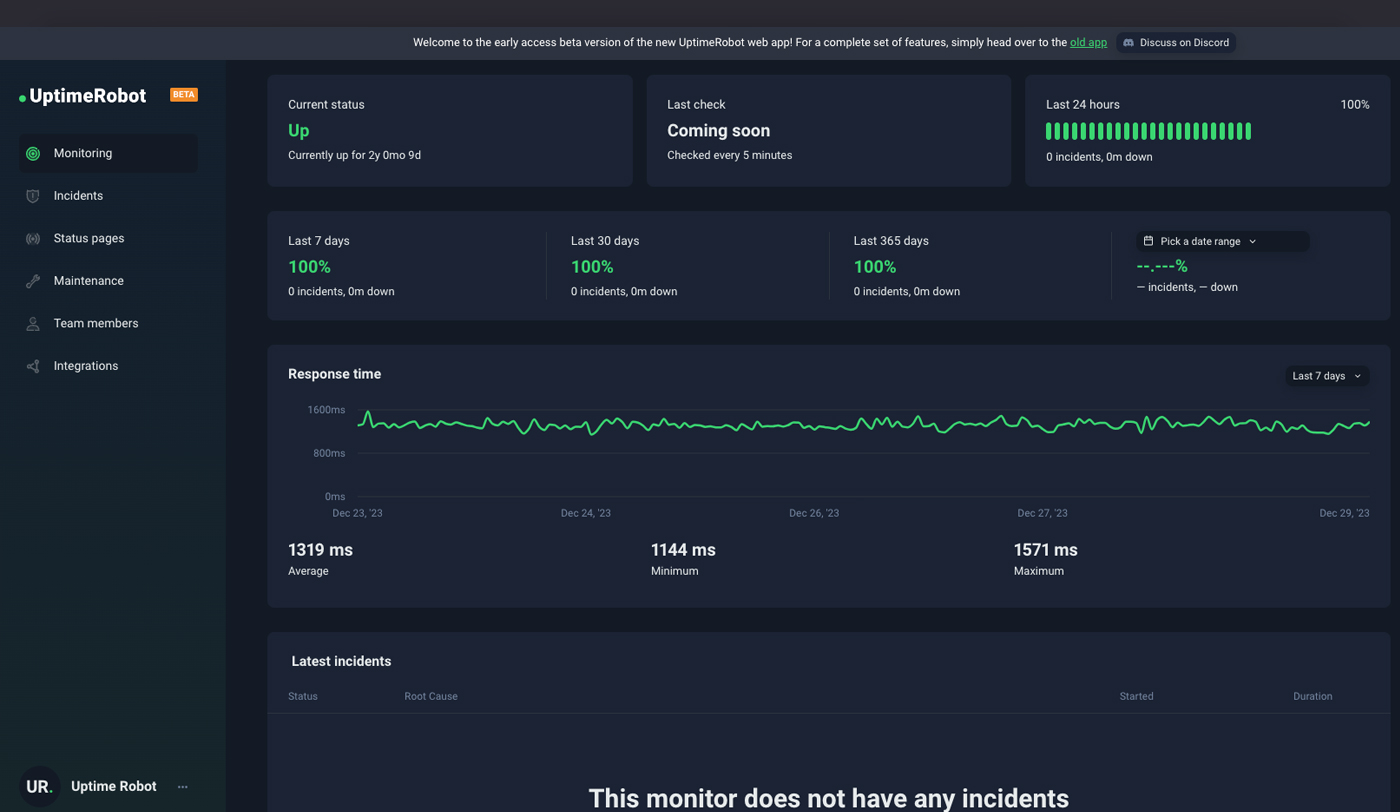Expand the Pick a date range selector
This screenshot has width=1400, height=812.
[1207, 241]
